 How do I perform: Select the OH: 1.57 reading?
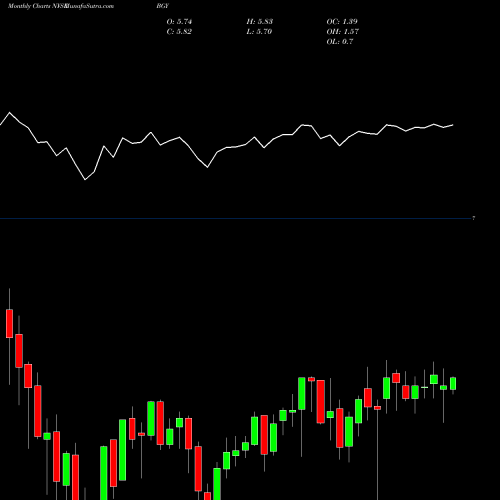pyautogui.click(x=343, y=32)
